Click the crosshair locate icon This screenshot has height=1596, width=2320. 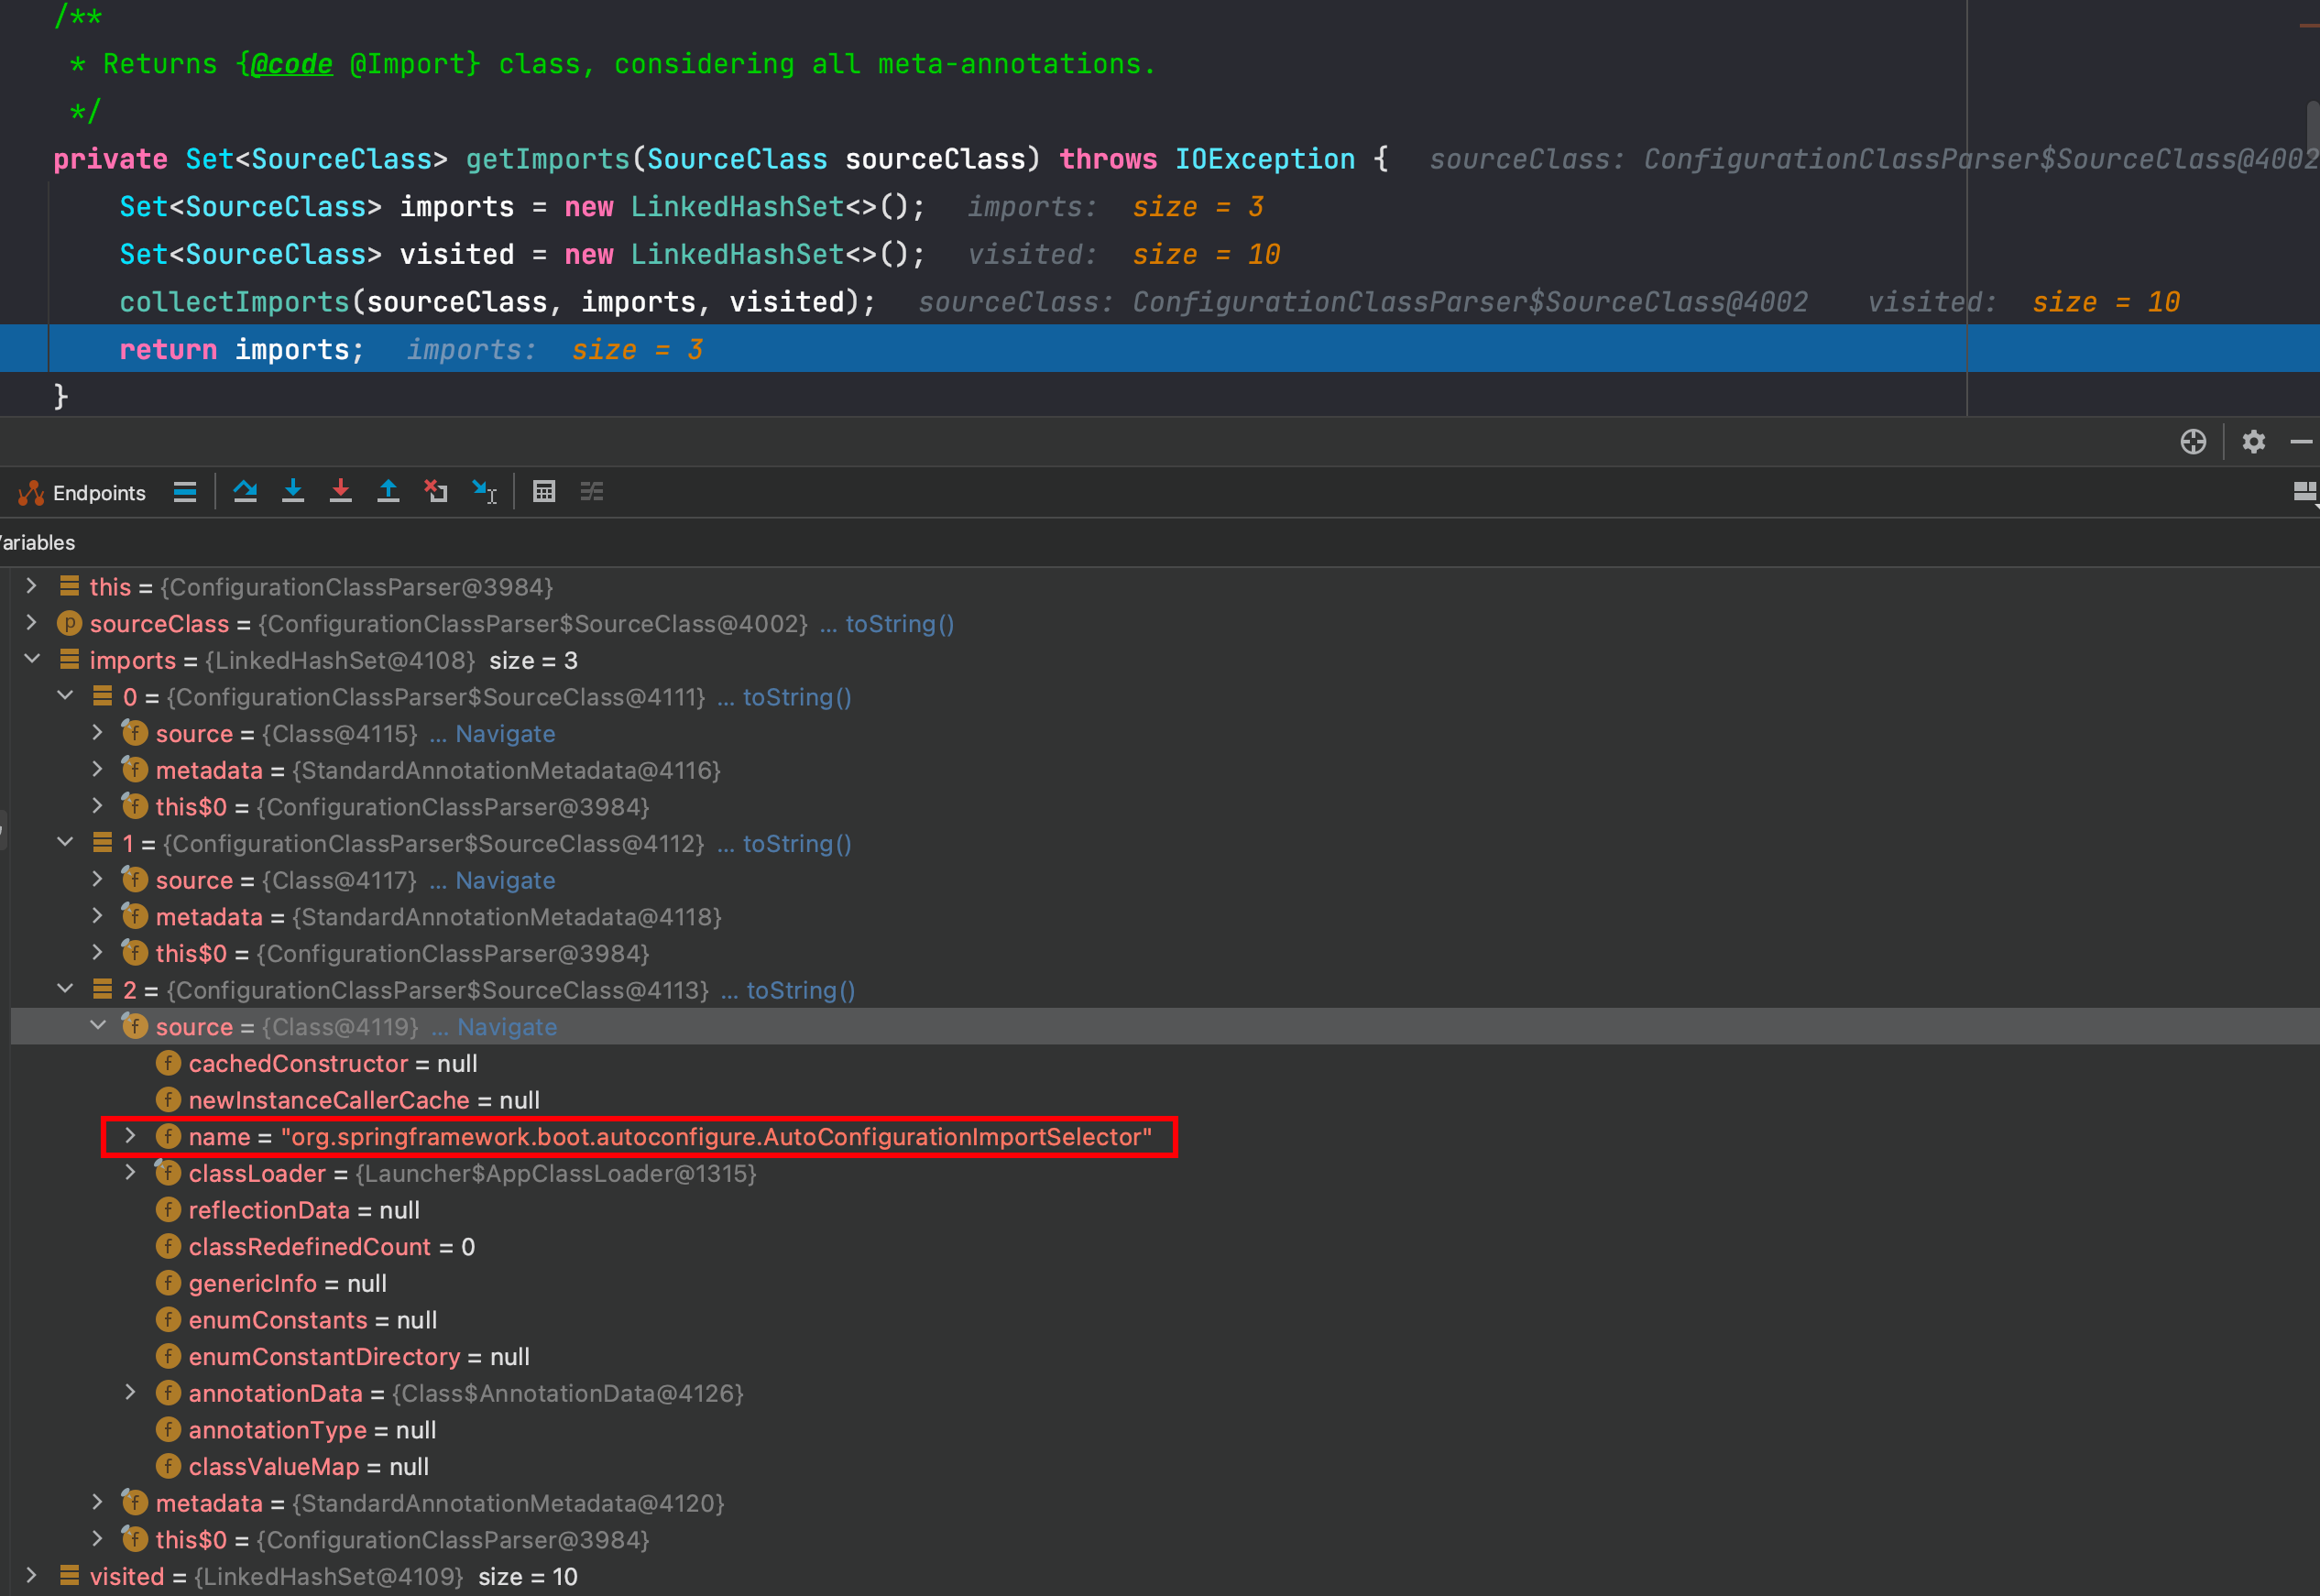tap(2193, 442)
